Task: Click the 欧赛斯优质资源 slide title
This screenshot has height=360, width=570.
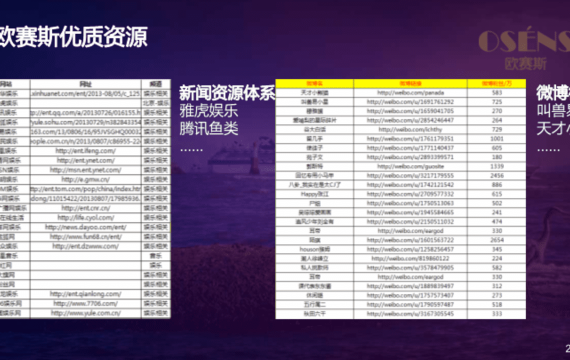Action: [74, 37]
